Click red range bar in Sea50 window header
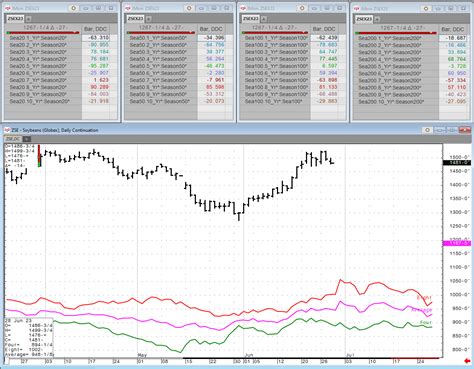Image resolution: width=474 pixels, height=369 pixels. 160,33
